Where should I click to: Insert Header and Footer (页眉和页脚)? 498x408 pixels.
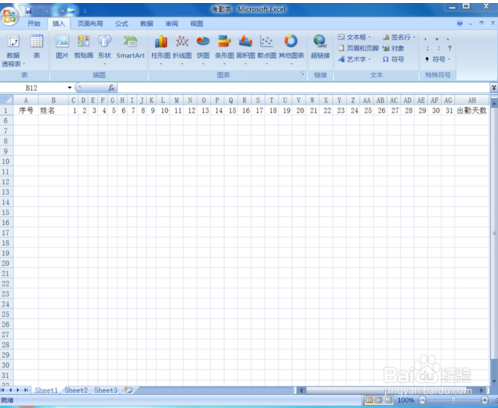pos(358,48)
